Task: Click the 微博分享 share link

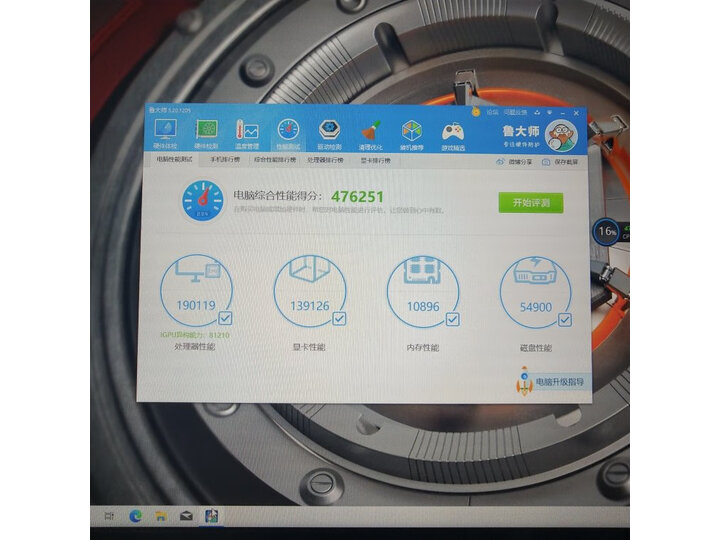Action: (x=514, y=162)
